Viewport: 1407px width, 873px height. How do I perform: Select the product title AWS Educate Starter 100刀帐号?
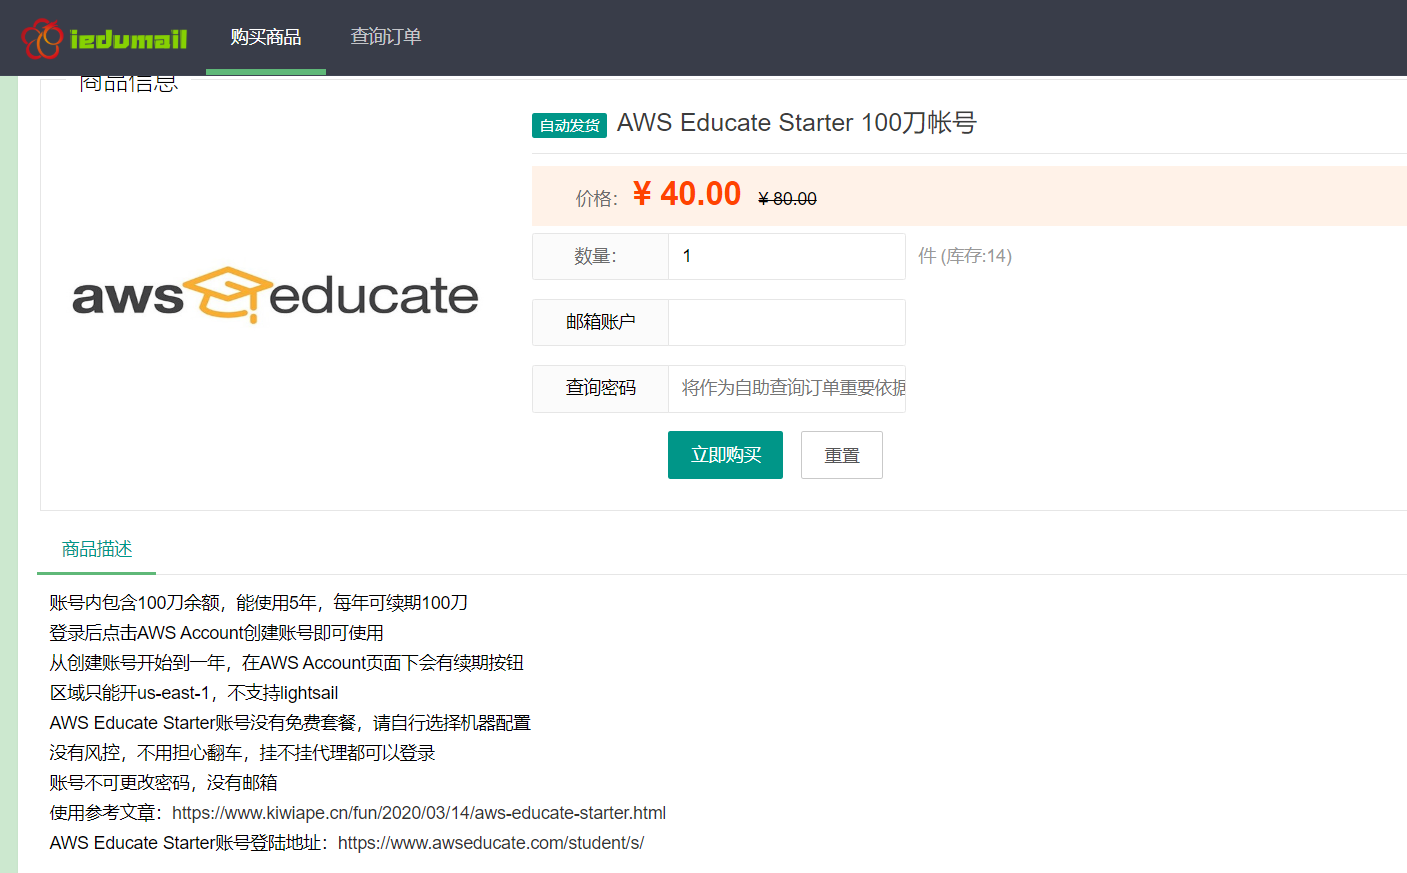click(x=797, y=123)
